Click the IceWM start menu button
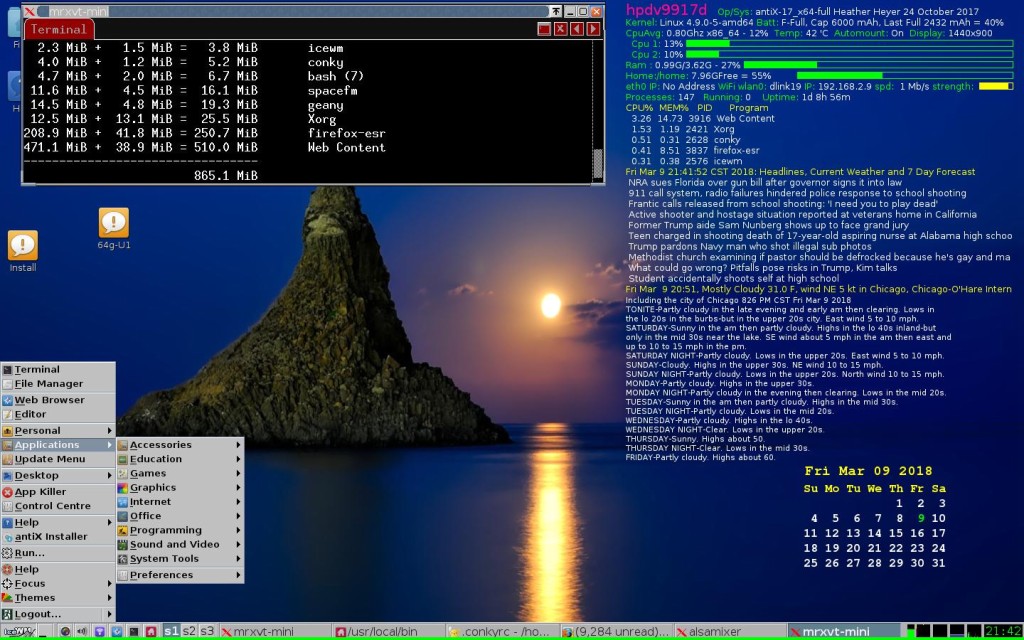Screen dimensions: 1024x640 (18, 632)
